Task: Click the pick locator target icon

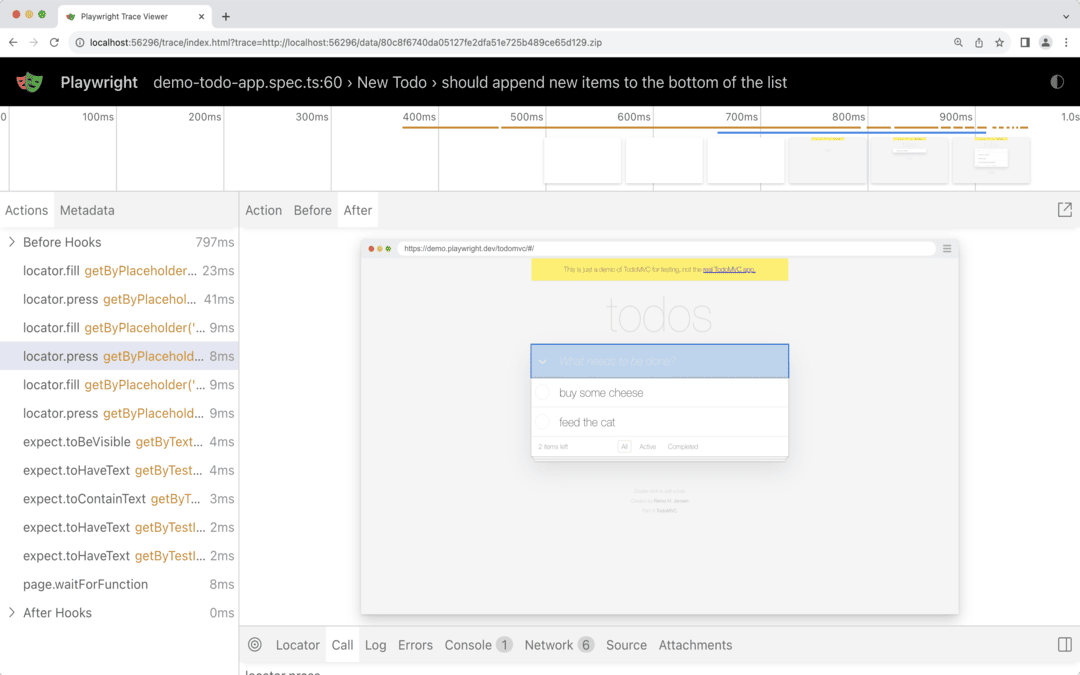Action: point(255,645)
